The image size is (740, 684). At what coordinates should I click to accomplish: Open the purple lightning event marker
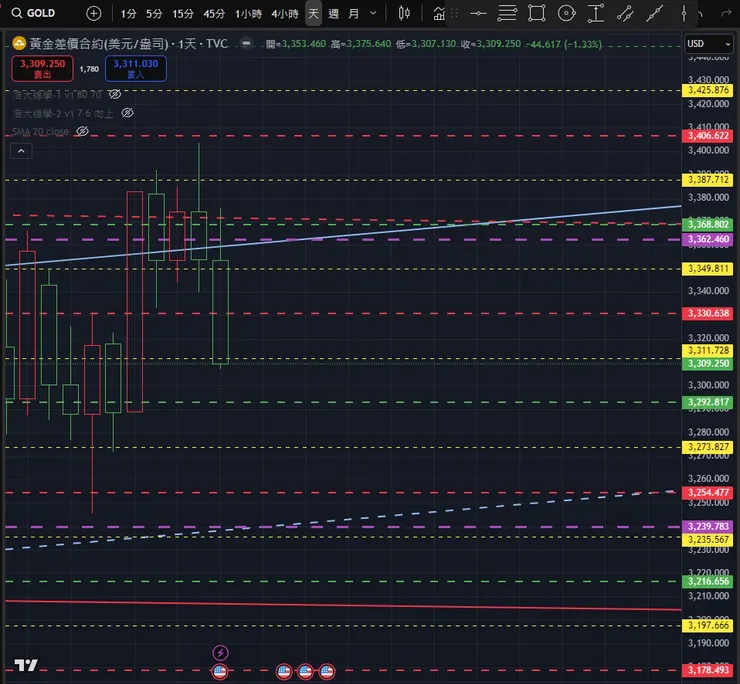coord(220,653)
